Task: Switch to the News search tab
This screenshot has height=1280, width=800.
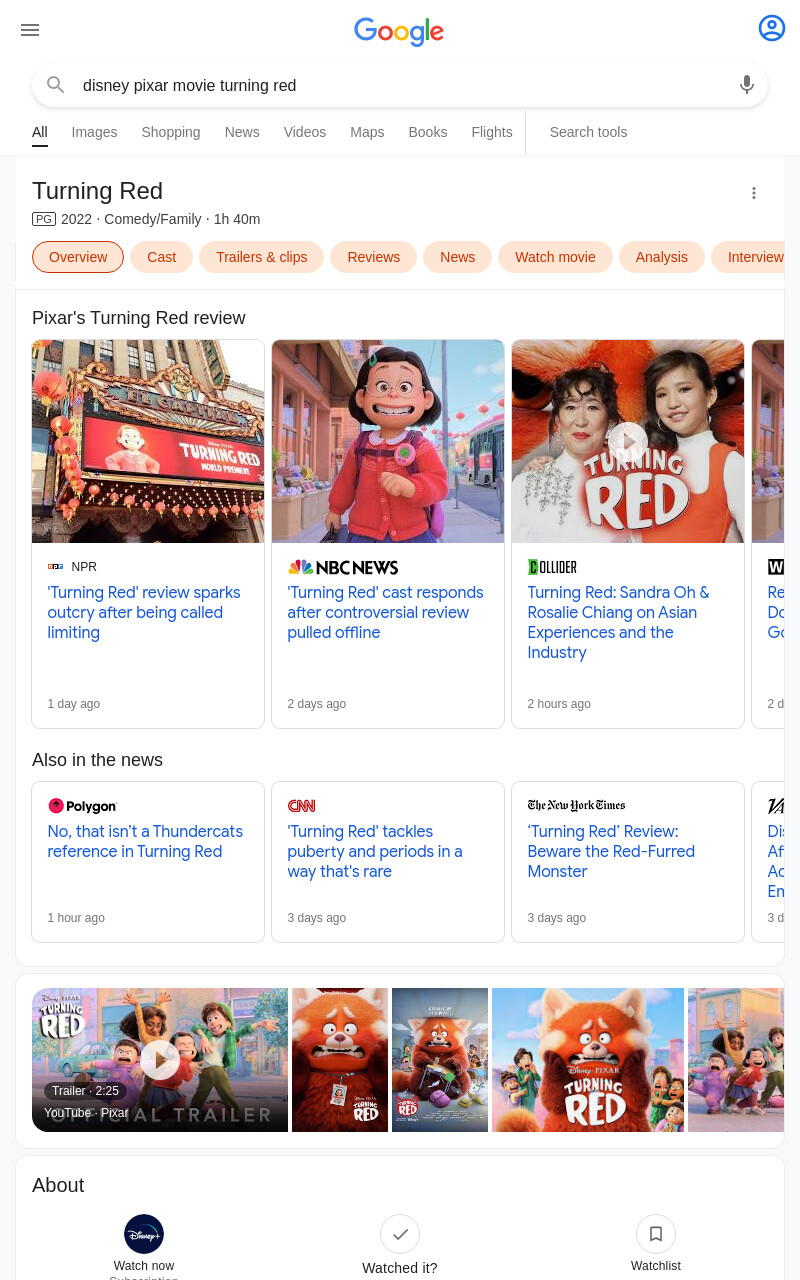Action: pos(242,132)
